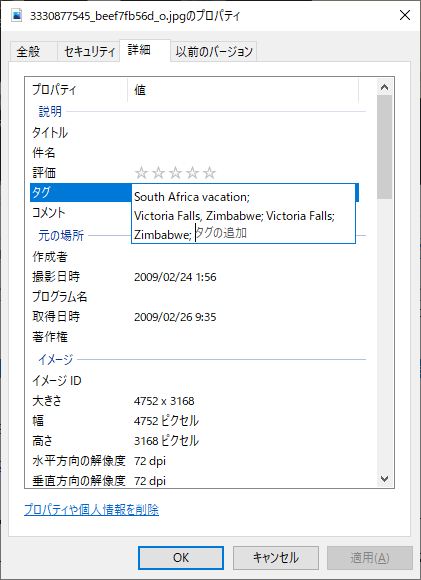The width and height of the screenshot is (421, 580).
Task: Confirm with the OK button
Action: (181, 558)
